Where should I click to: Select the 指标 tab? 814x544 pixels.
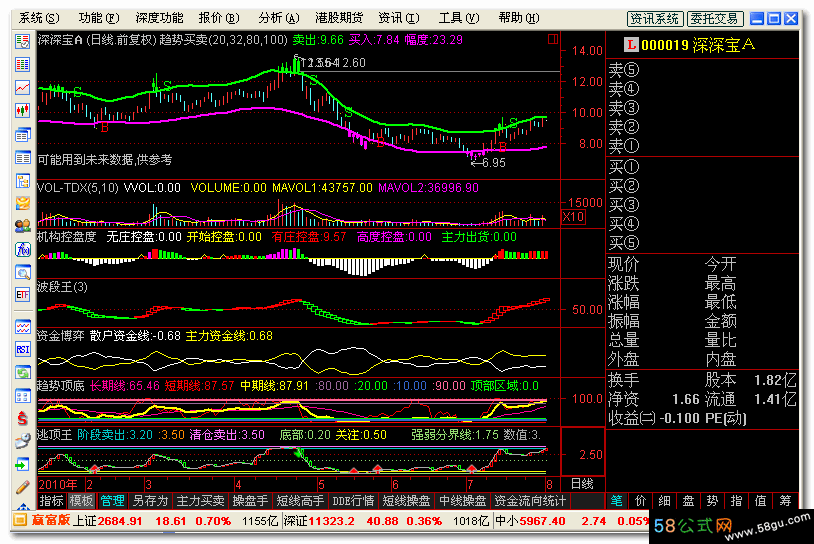coord(52,500)
